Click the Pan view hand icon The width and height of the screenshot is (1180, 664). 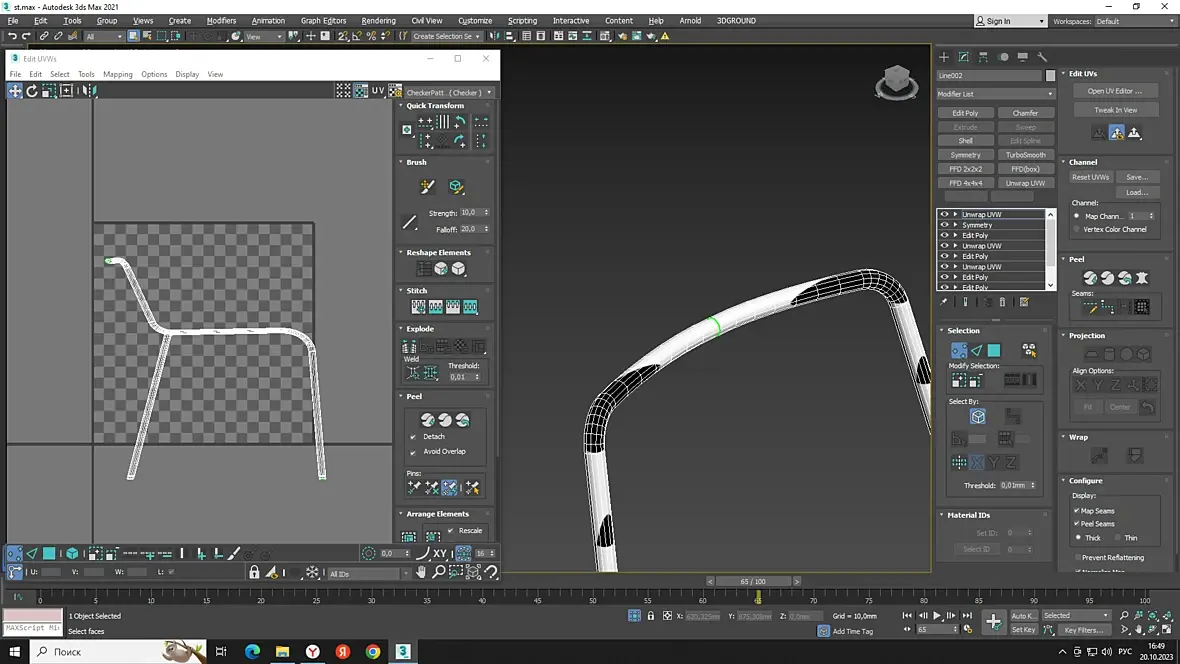(x=421, y=573)
